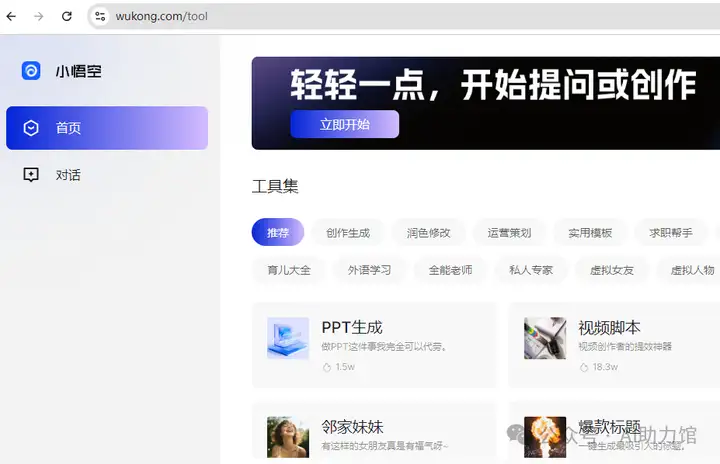Open 对话 in the sidebar
720x464 pixels.
[107, 175]
